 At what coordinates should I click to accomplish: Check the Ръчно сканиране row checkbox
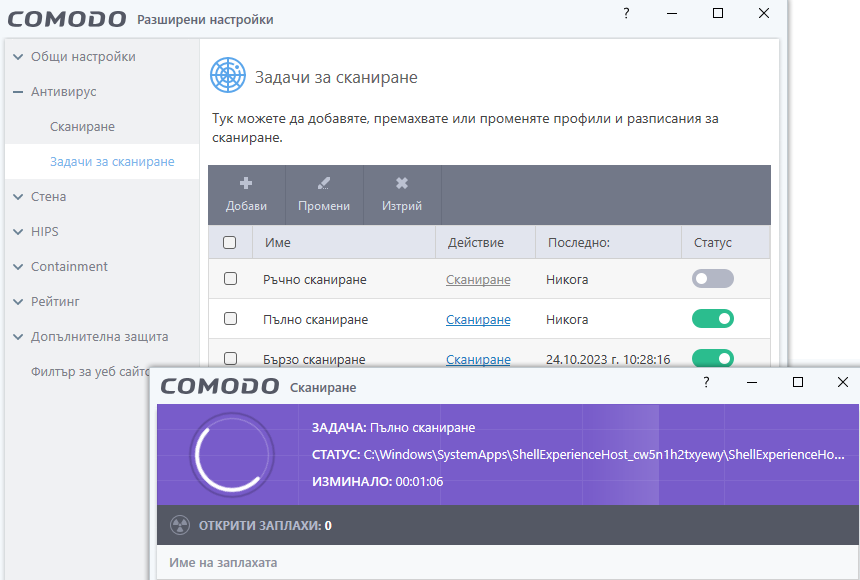point(230,279)
